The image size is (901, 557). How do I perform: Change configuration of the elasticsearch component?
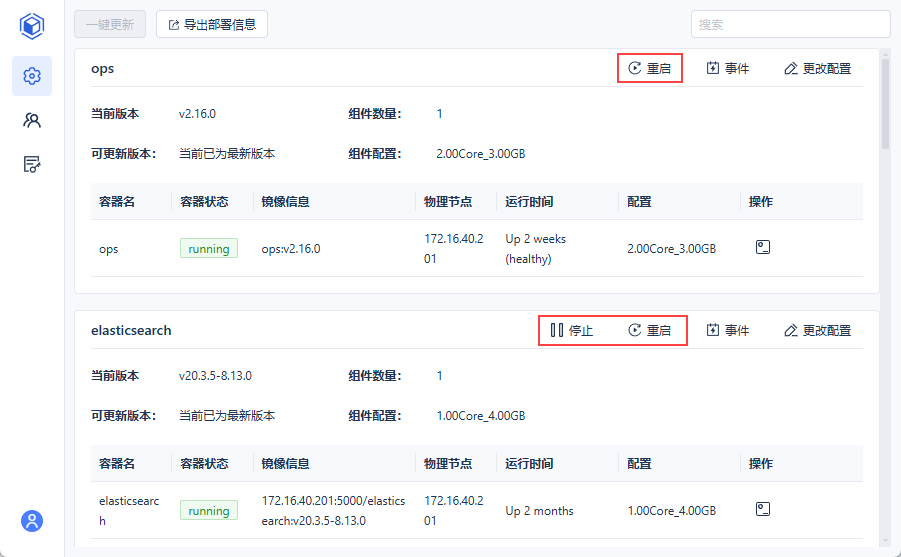pyautogui.click(x=817, y=330)
